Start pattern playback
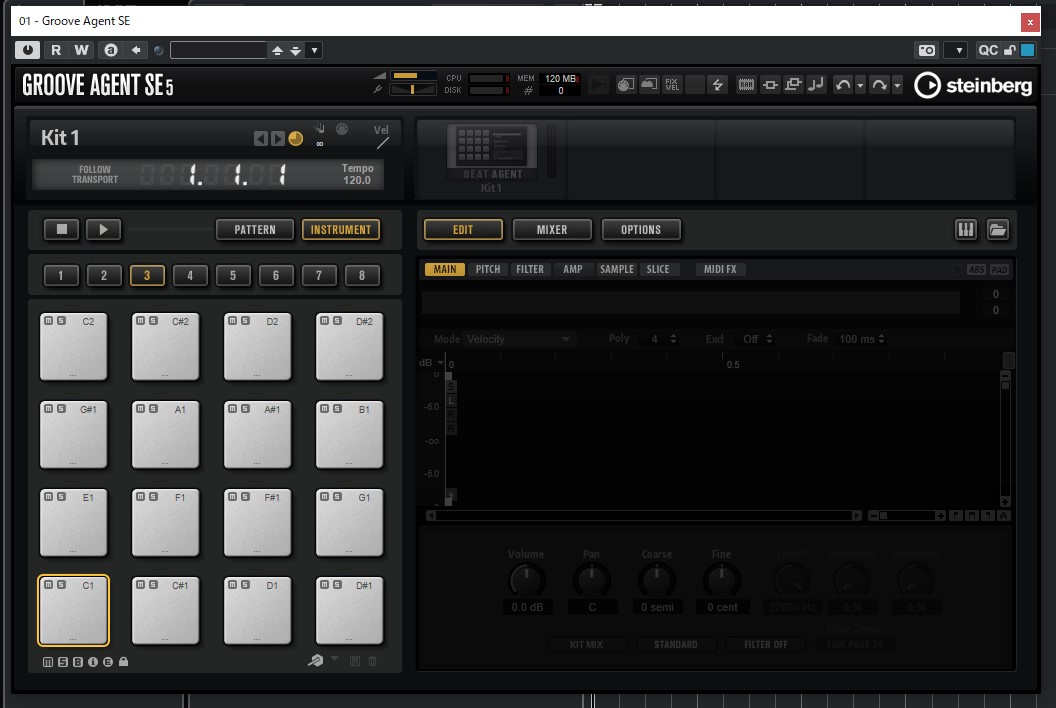The image size is (1056, 708). (x=104, y=230)
